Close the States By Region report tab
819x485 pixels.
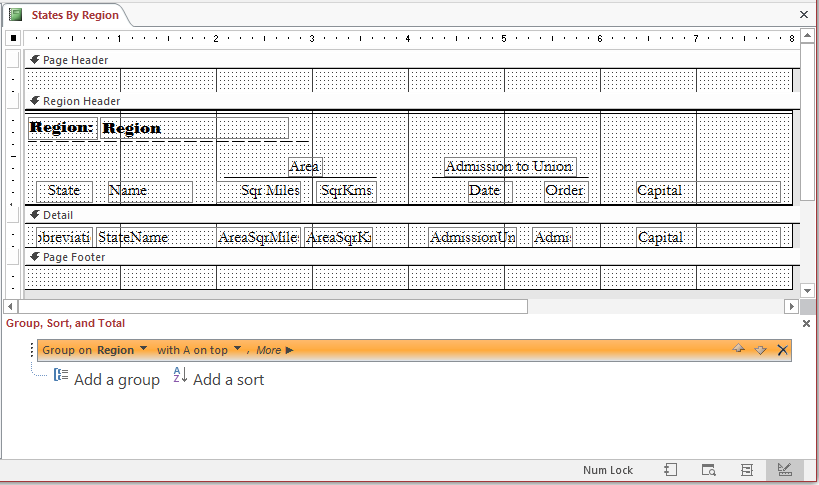coord(804,15)
